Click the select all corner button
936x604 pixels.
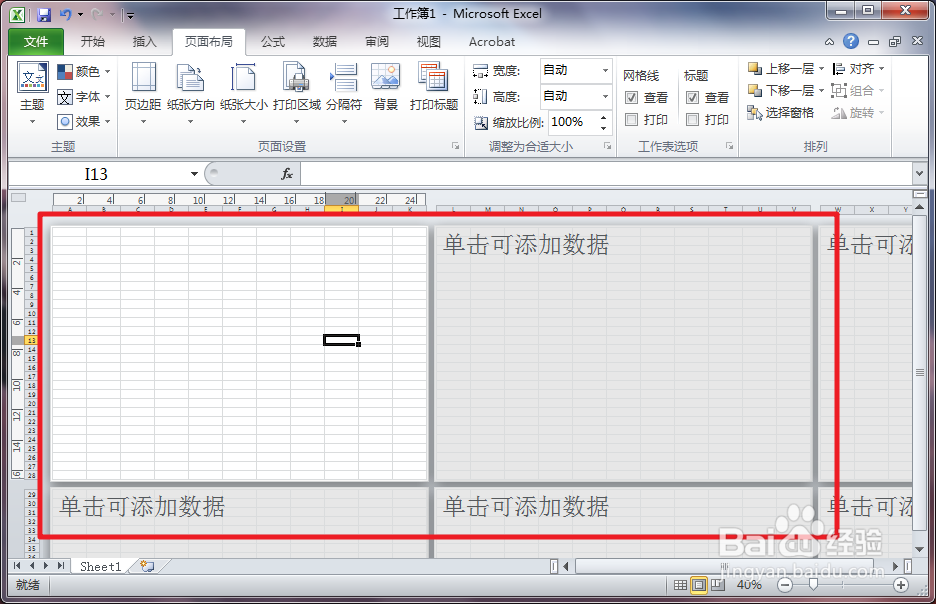(x=19, y=198)
